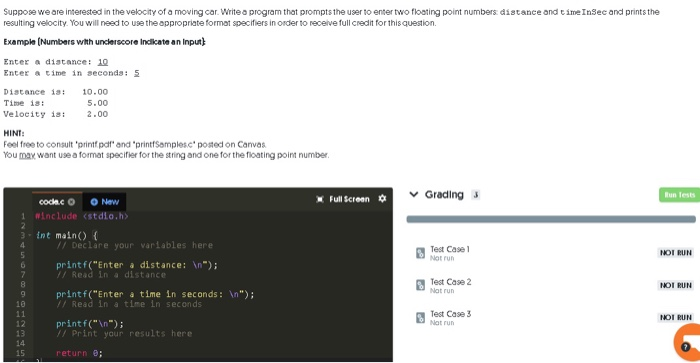The height and width of the screenshot is (363, 700).
Task: Click the grading count badge 3
Action: click(475, 195)
